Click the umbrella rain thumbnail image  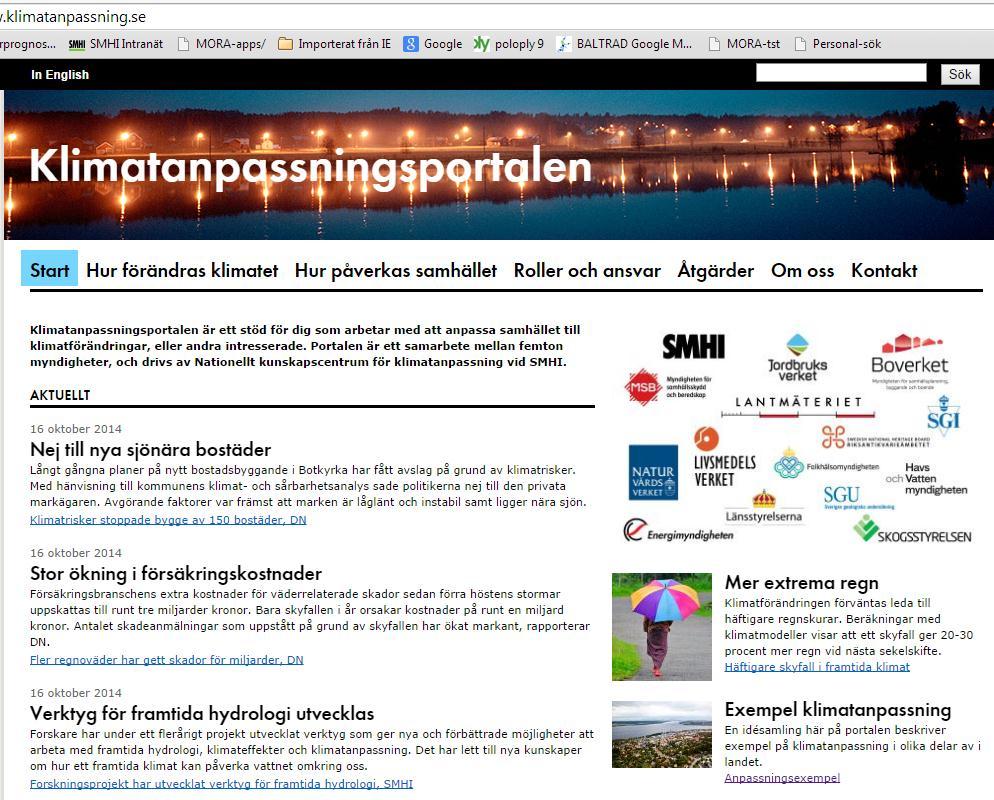click(x=662, y=626)
